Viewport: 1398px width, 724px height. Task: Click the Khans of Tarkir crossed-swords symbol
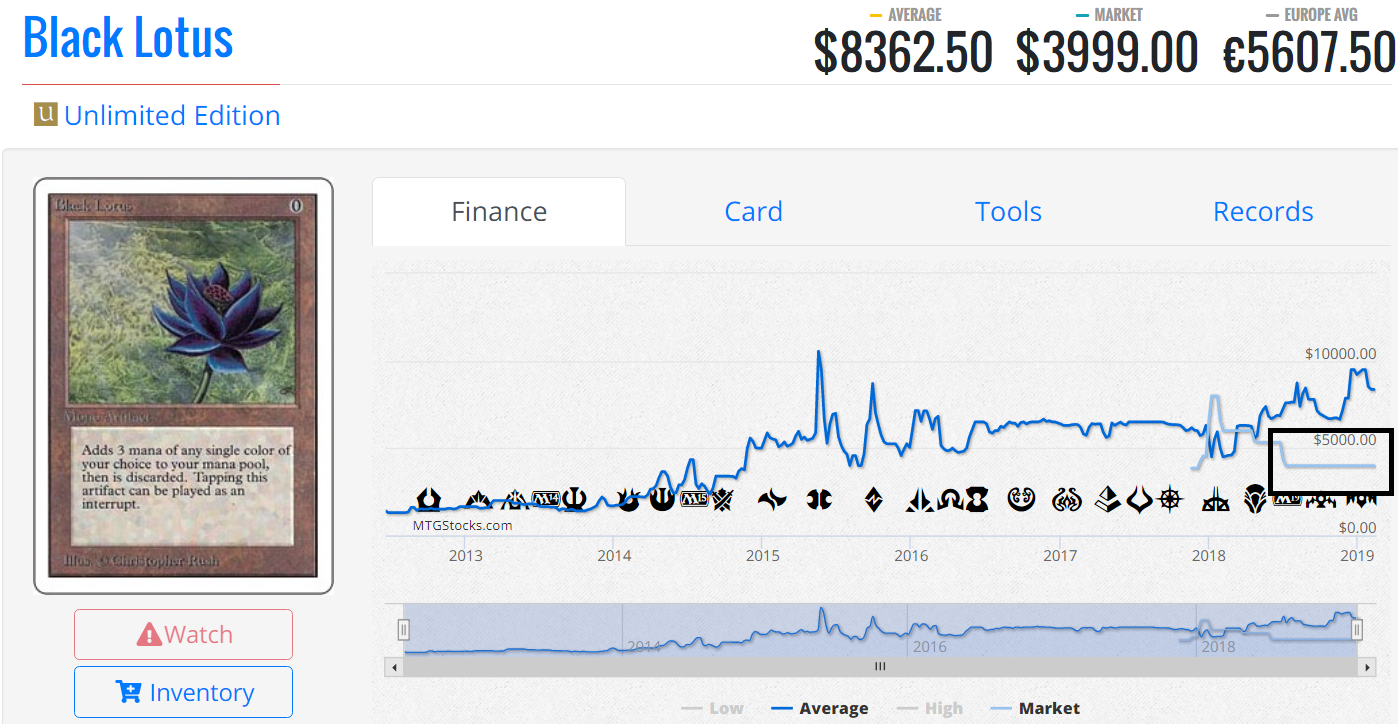[723, 498]
